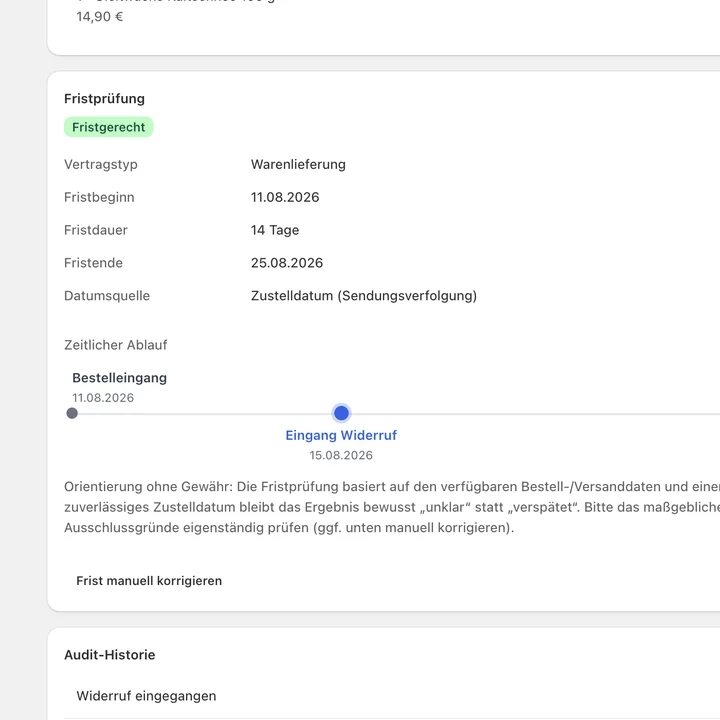Click the Eingang Widerruf label
This screenshot has height=720, width=720.
click(x=341, y=435)
